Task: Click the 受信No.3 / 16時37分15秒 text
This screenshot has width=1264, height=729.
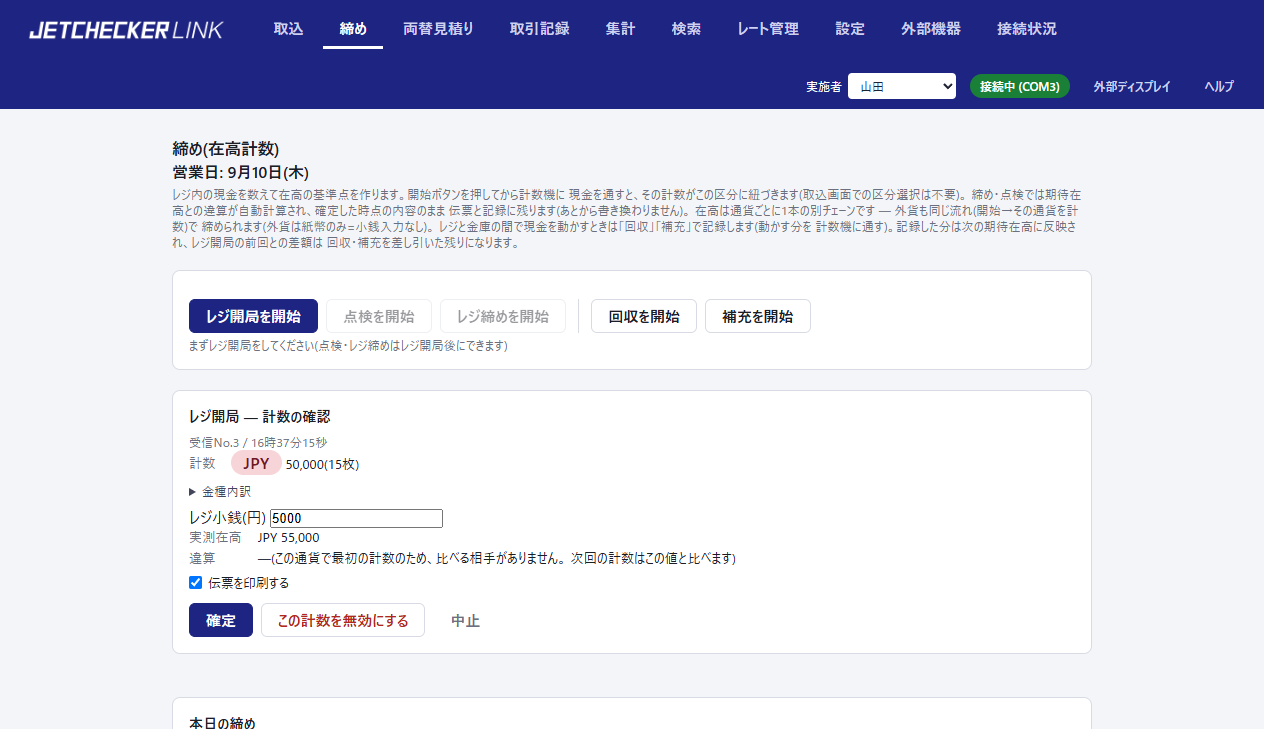Action: [258, 442]
